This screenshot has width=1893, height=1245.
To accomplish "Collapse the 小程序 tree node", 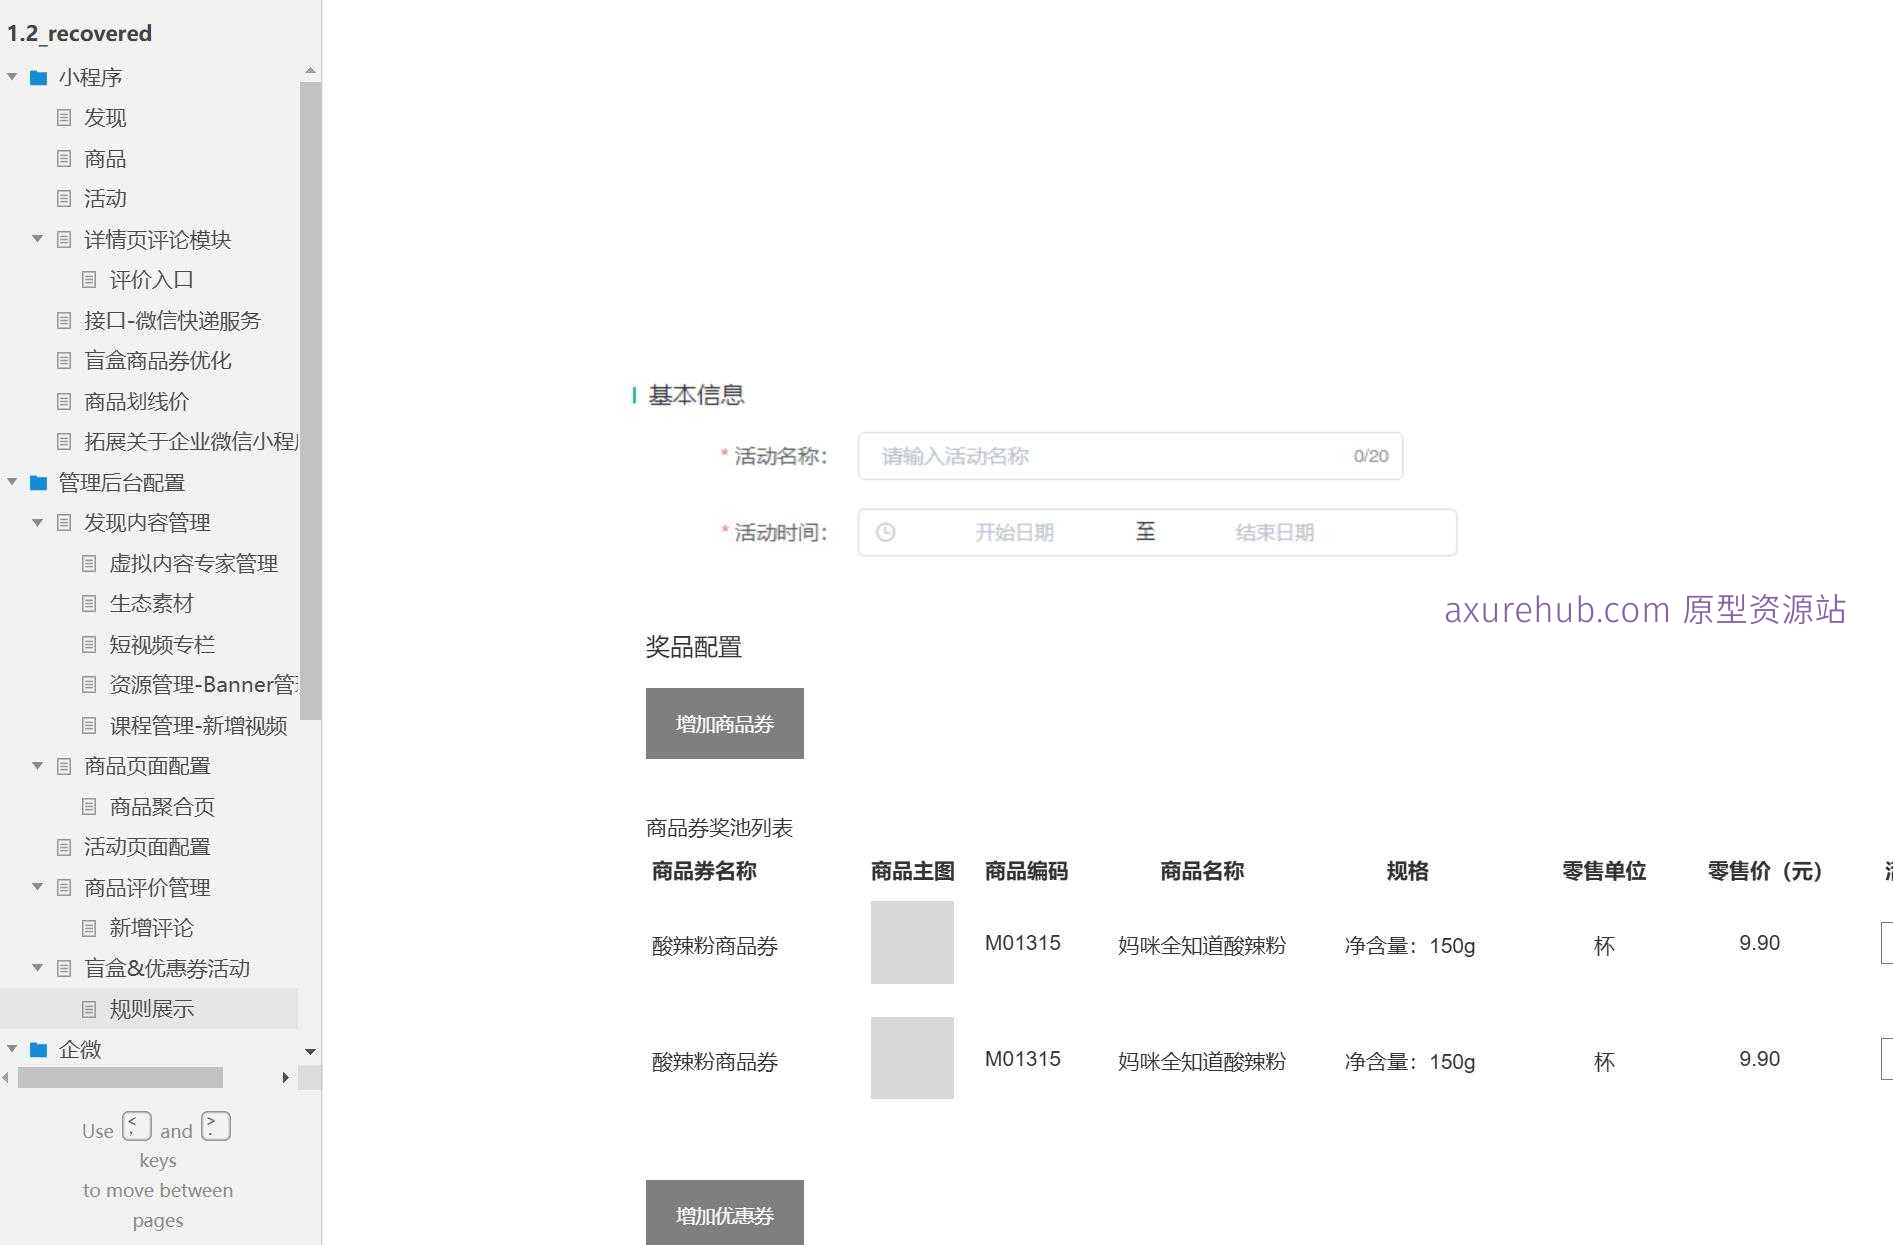I will (x=12, y=76).
